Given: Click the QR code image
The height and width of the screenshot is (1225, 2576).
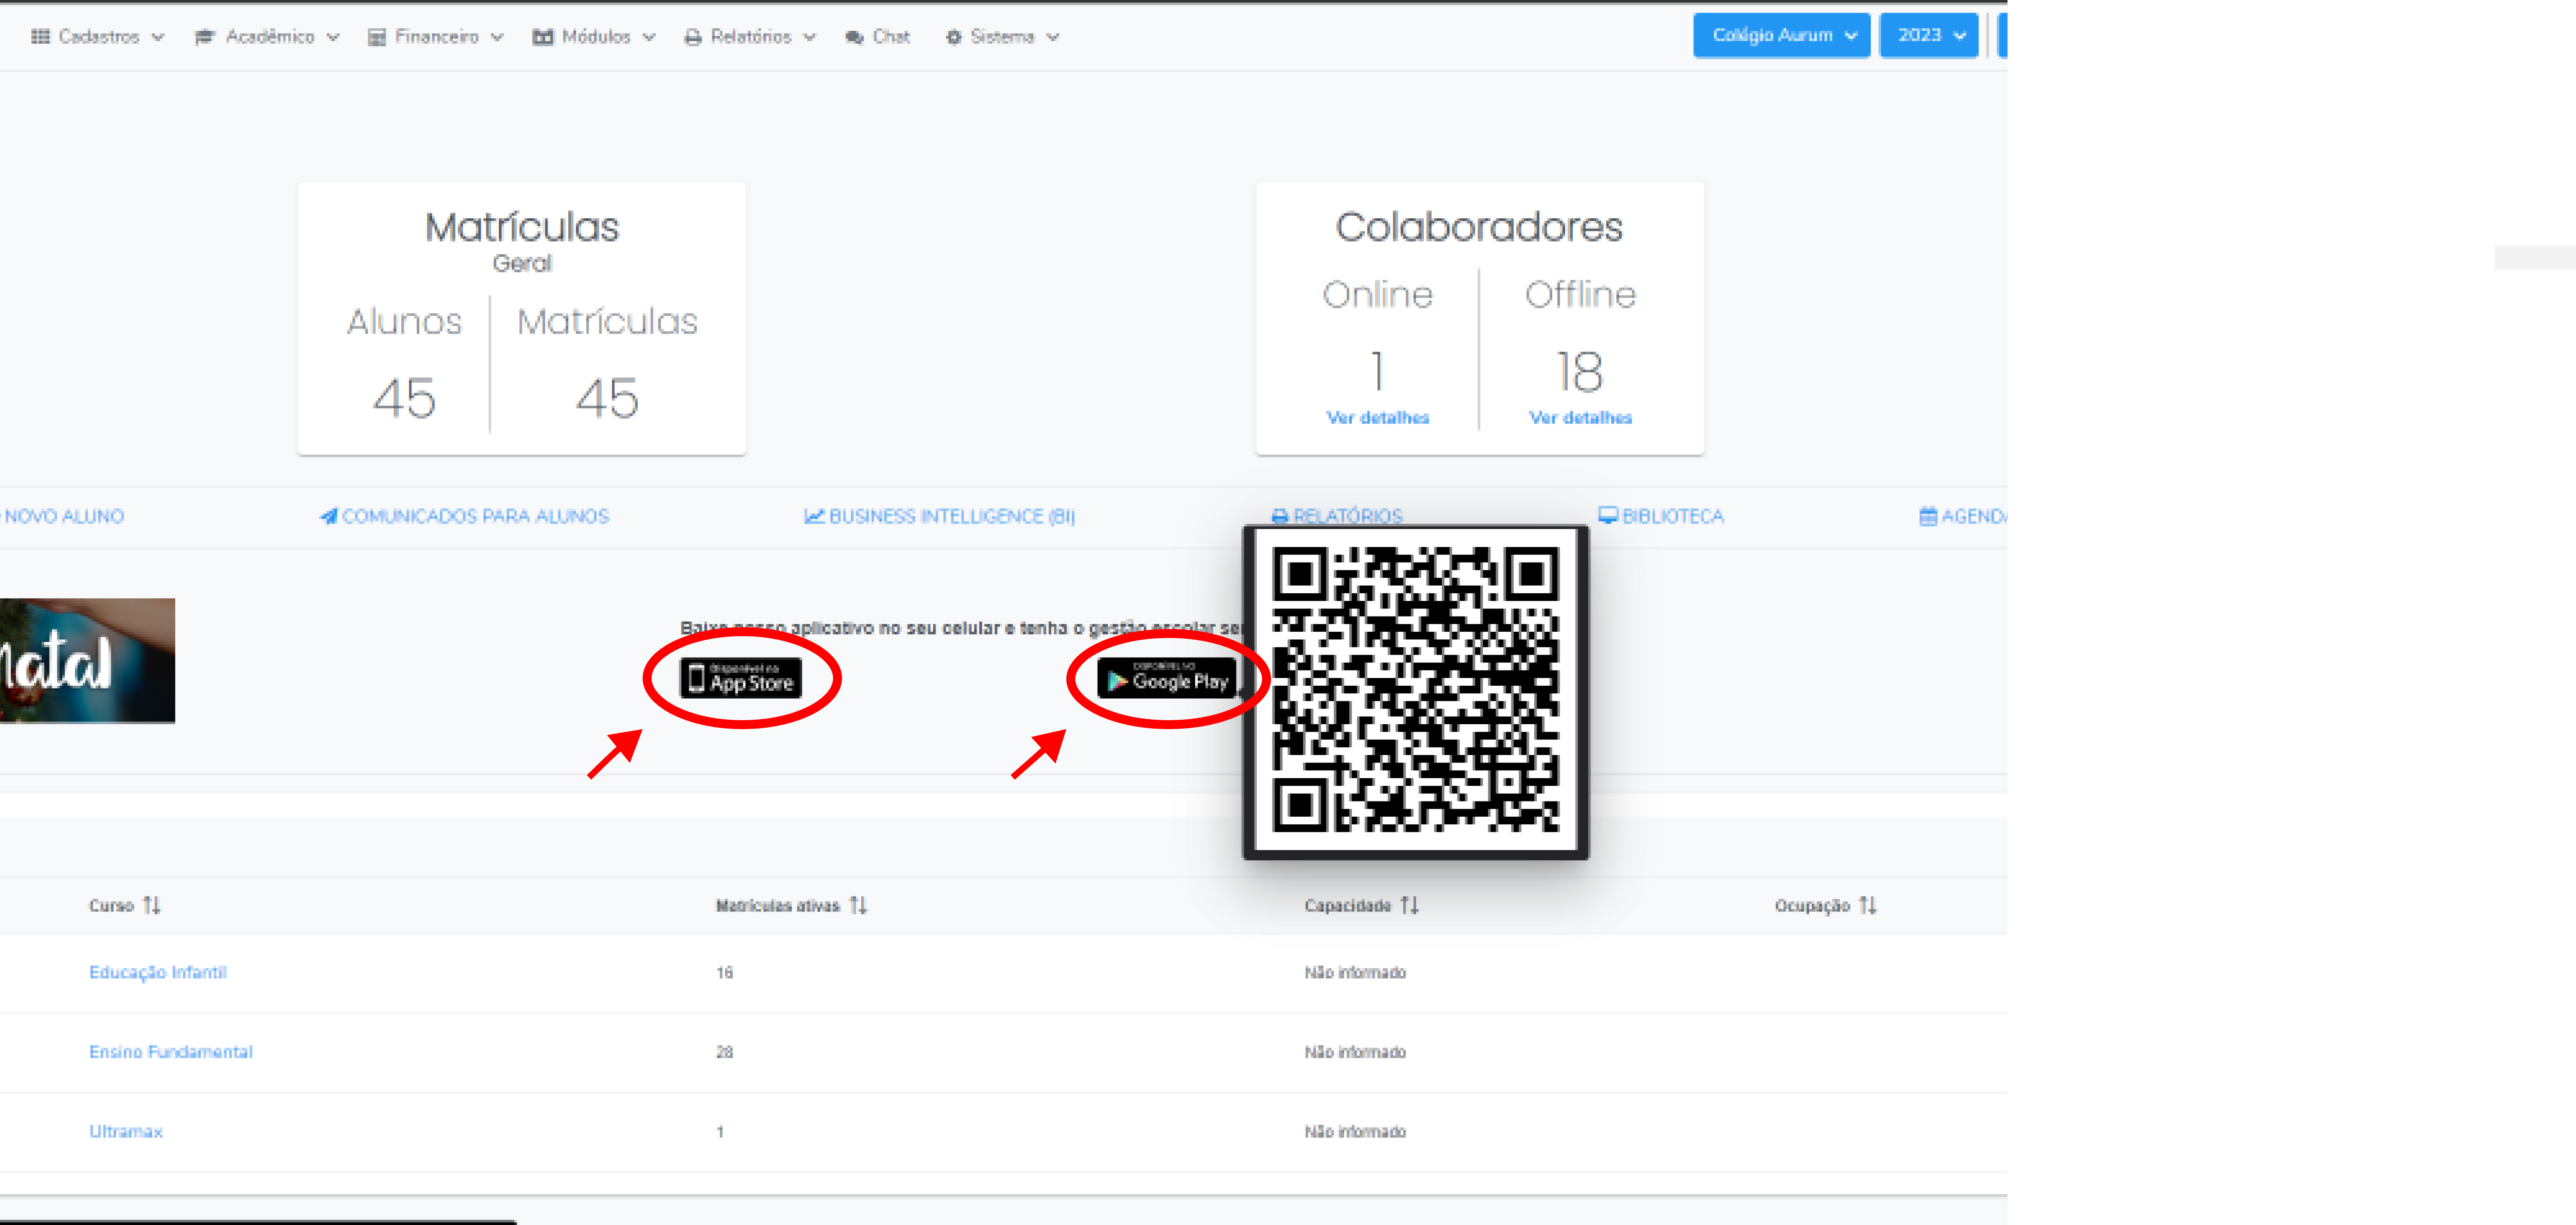Looking at the screenshot, I should click(x=1415, y=690).
